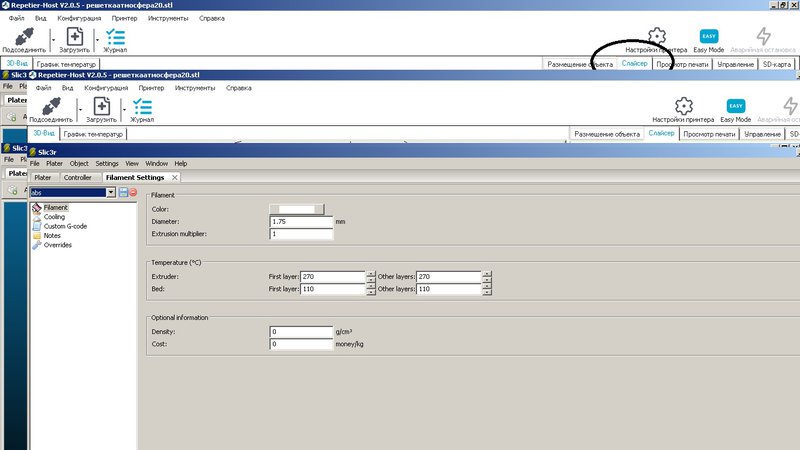The height and width of the screenshot is (450, 800).
Task: Expand the abs filament preset dropdown
Action: coord(111,192)
